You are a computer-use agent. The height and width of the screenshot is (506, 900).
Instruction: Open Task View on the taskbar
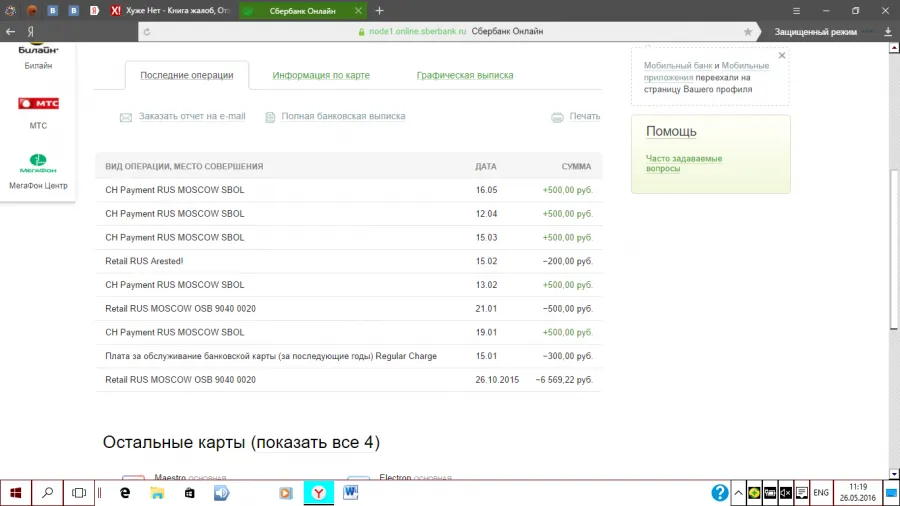(79, 493)
